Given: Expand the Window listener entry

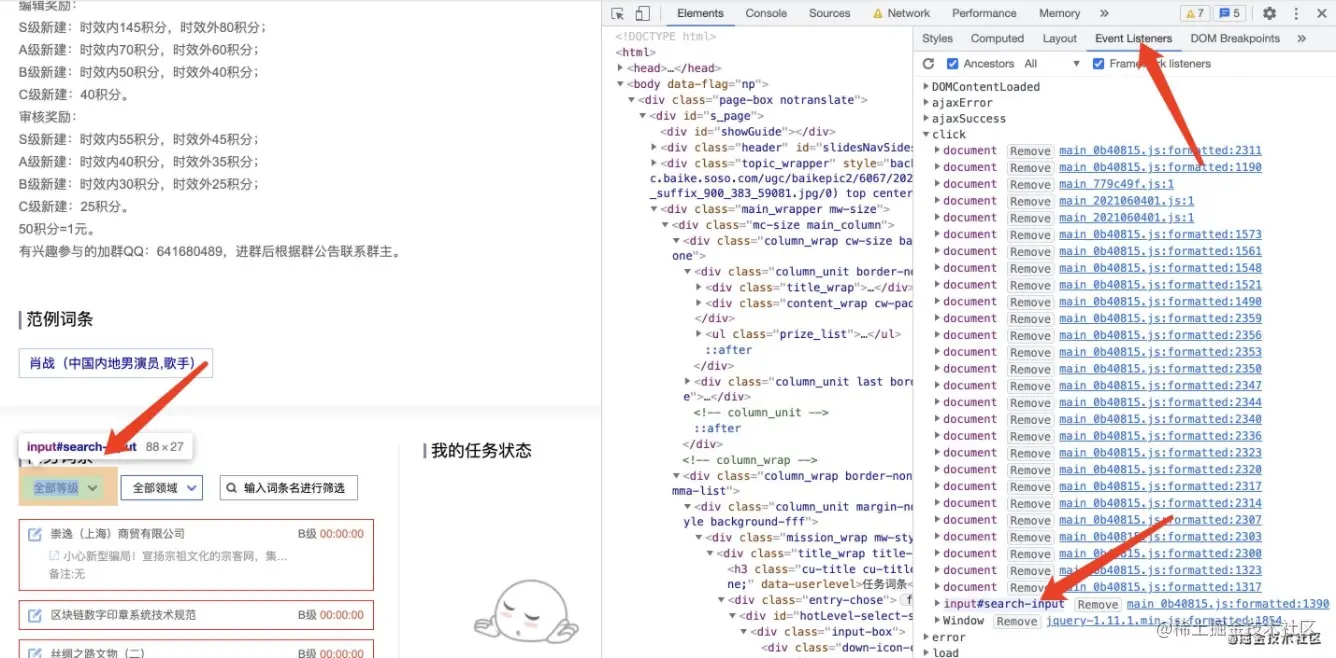Looking at the screenshot, I should (937, 620).
